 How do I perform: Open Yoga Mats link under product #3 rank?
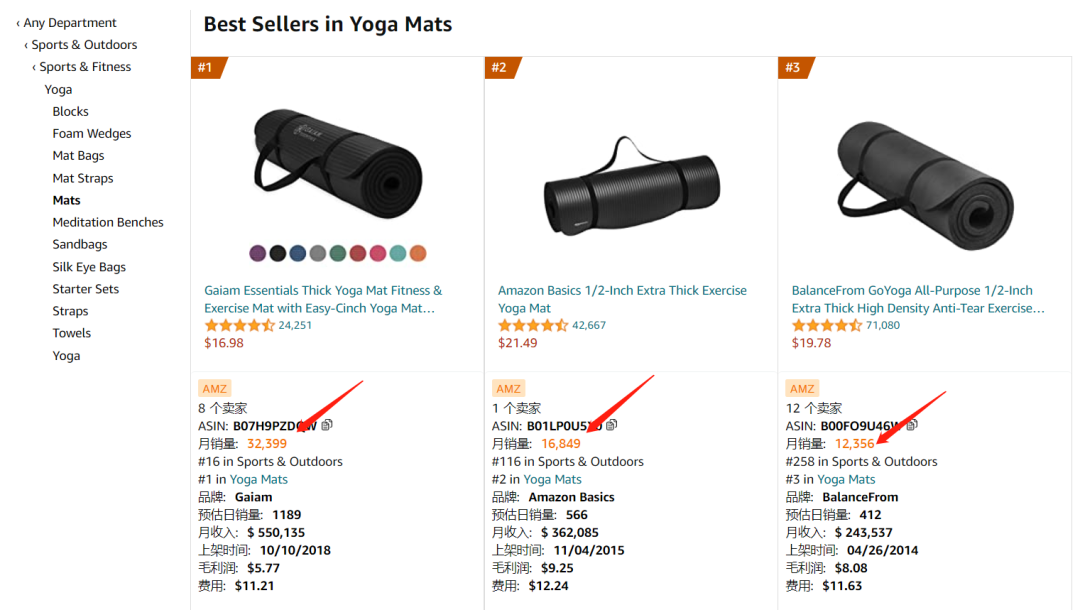pos(846,479)
